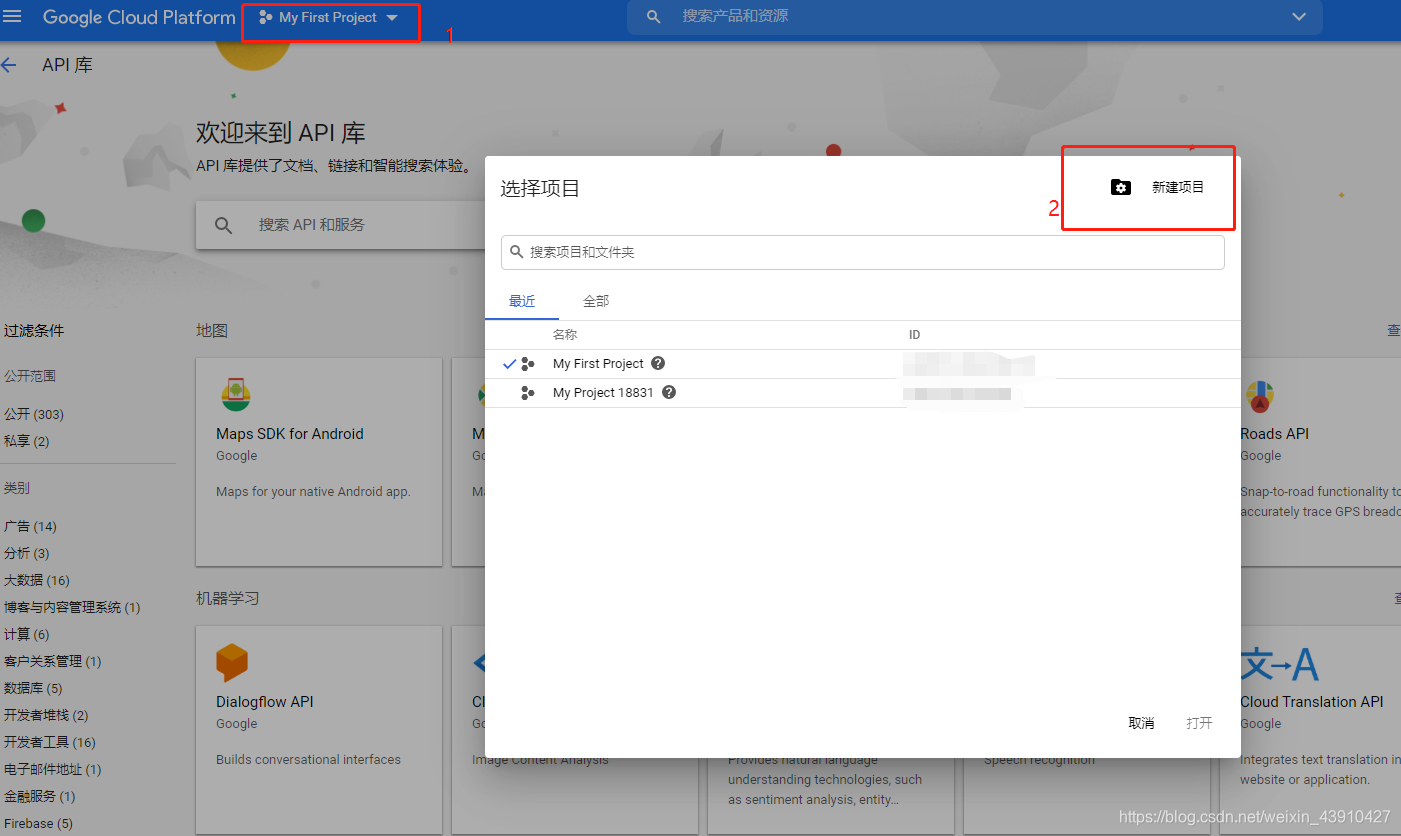
Task: Filter by 电子邮件地址 (1)
Action: coord(52,769)
